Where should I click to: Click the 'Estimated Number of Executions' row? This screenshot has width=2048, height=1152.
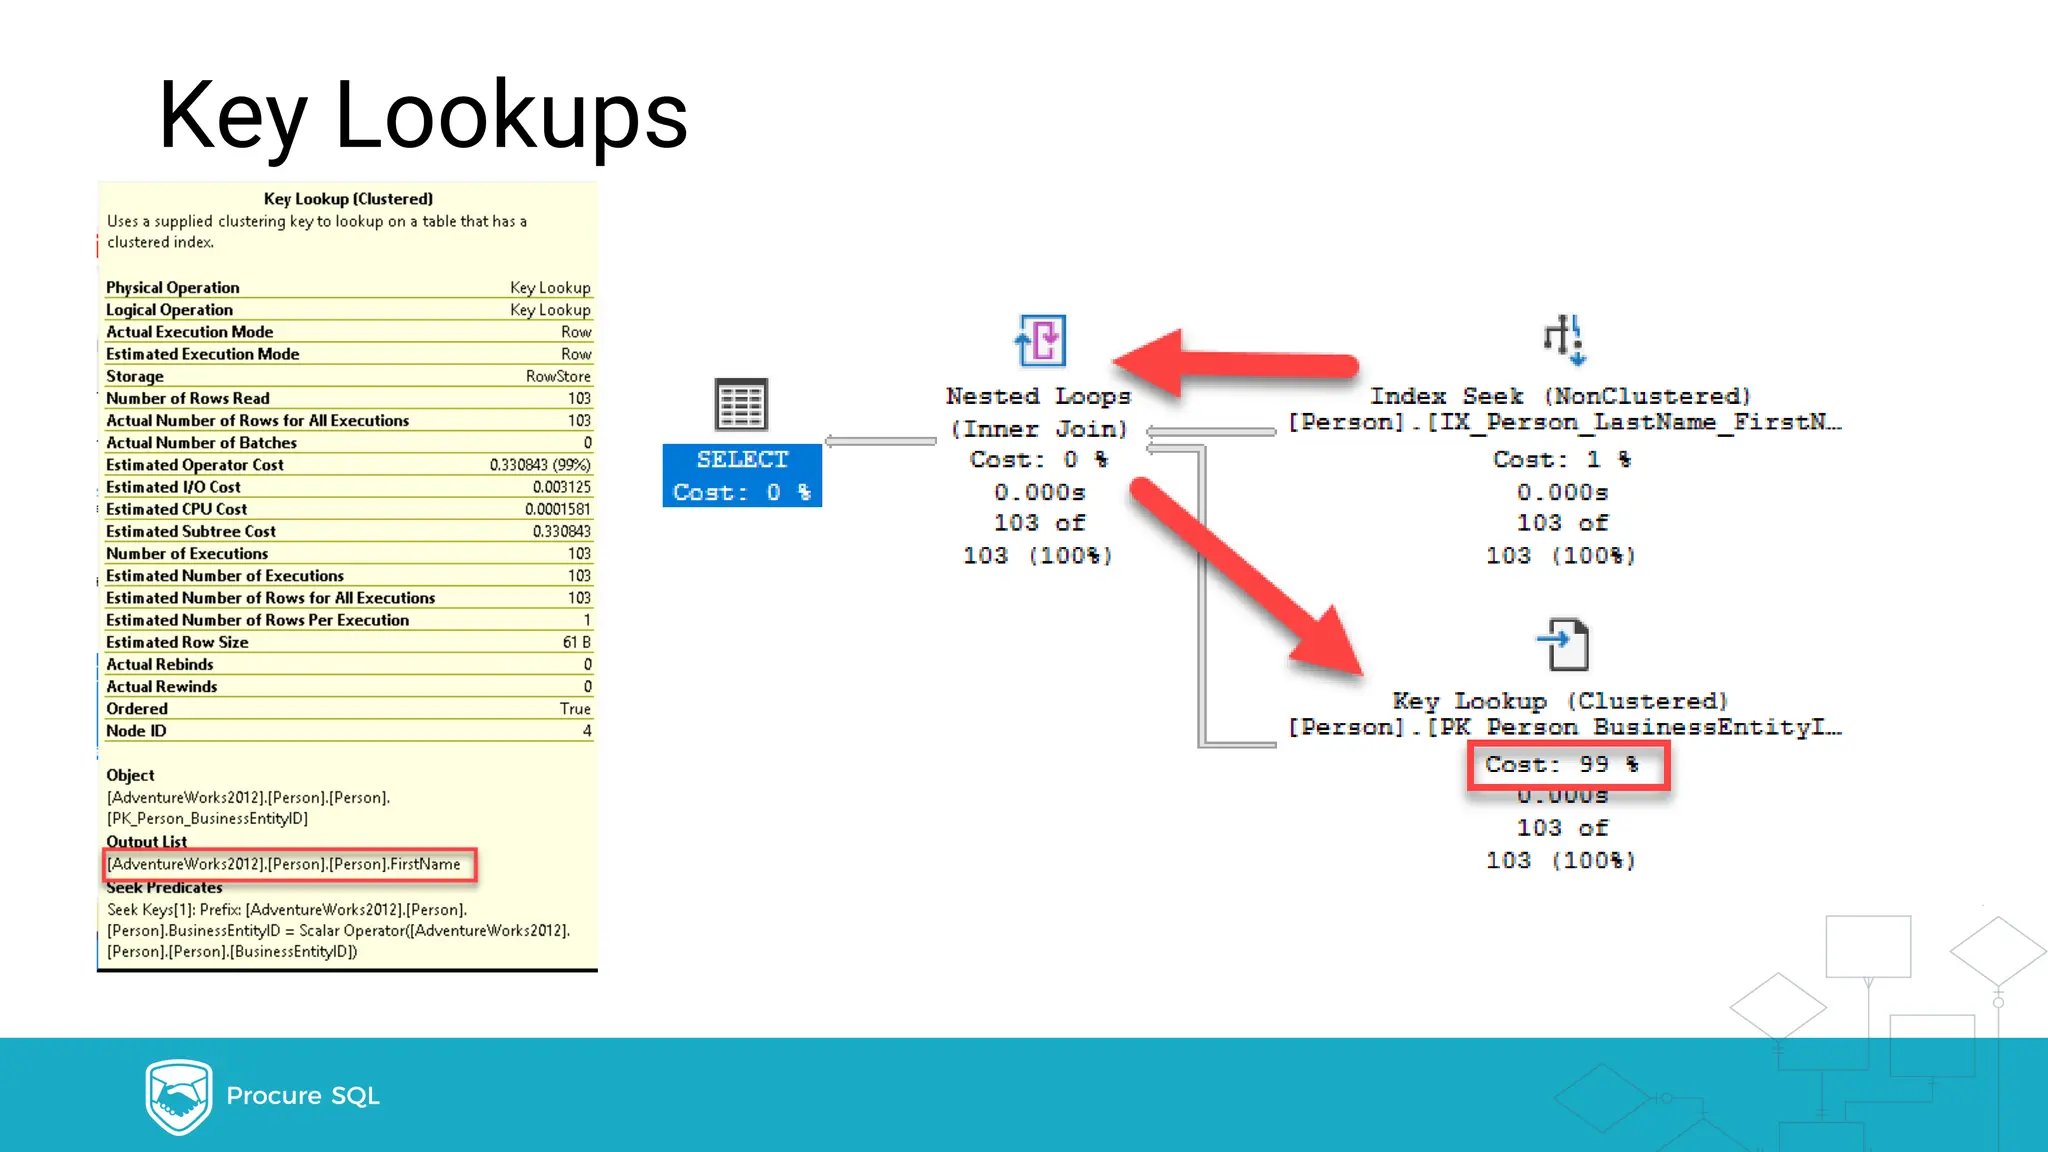(x=348, y=576)
